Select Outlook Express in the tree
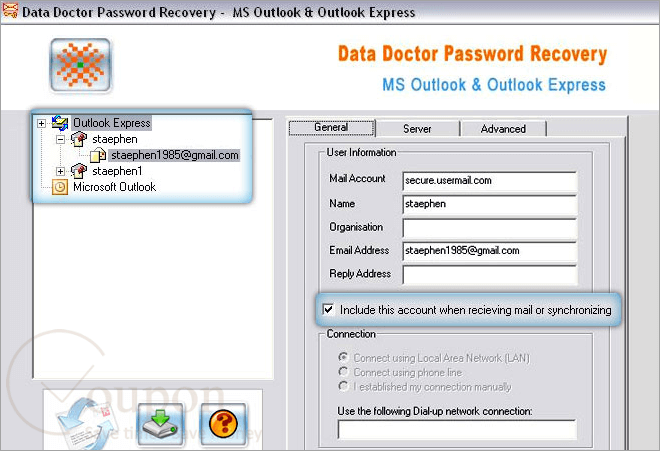Screen dimensions: 660x451 tap(112, 123)
